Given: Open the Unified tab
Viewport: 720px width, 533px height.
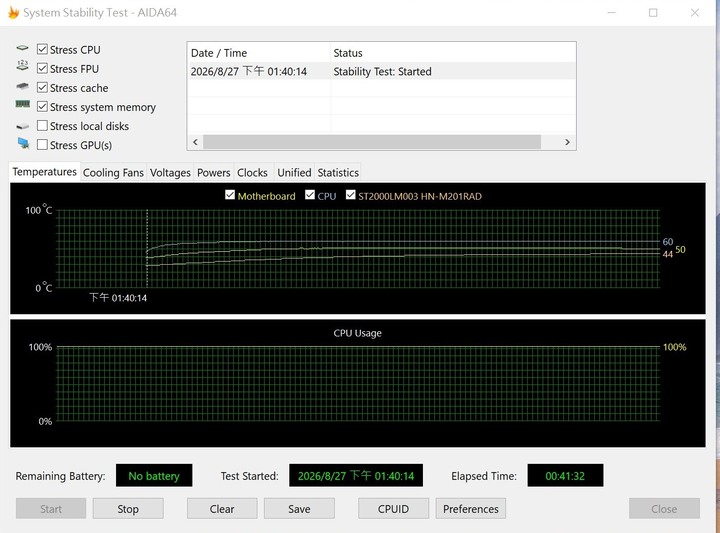Looking at the screenshot, I should tap(294, 173).
